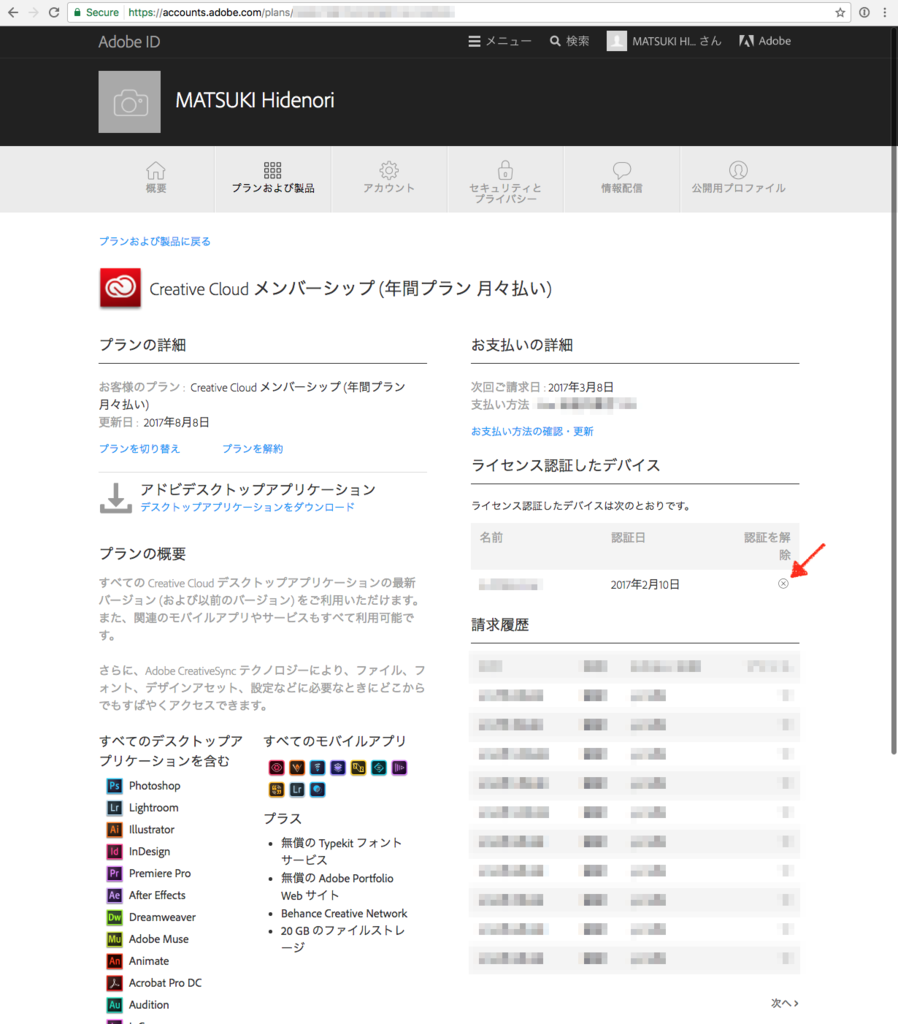Click the Acrobat Pro DC icon
The width and height of the screenshot is (898, 1024).
pos(114,983)
